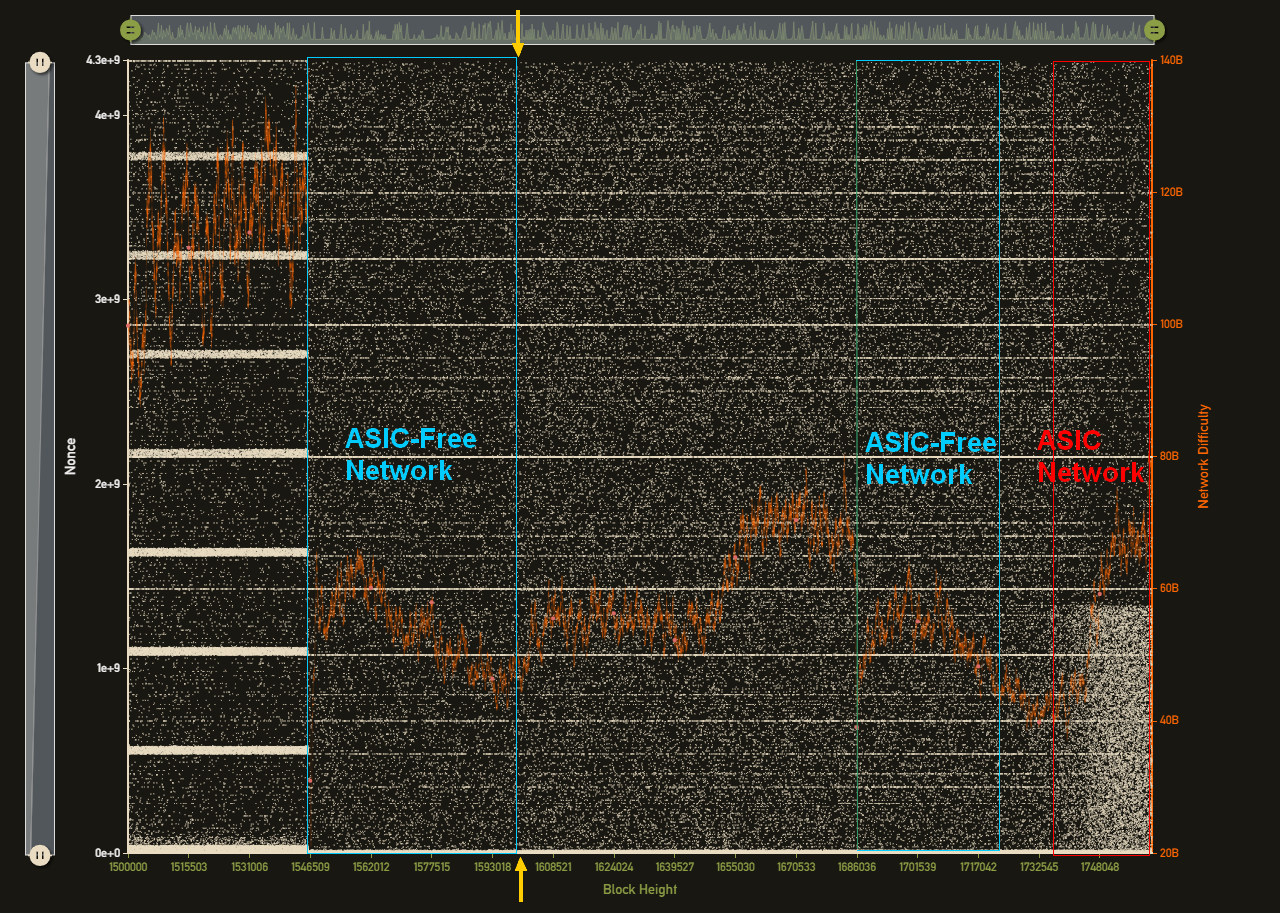Click the top block-height overview scrollbar track
This screenshot has width=1280, height=913.
[x=640, y=30]
